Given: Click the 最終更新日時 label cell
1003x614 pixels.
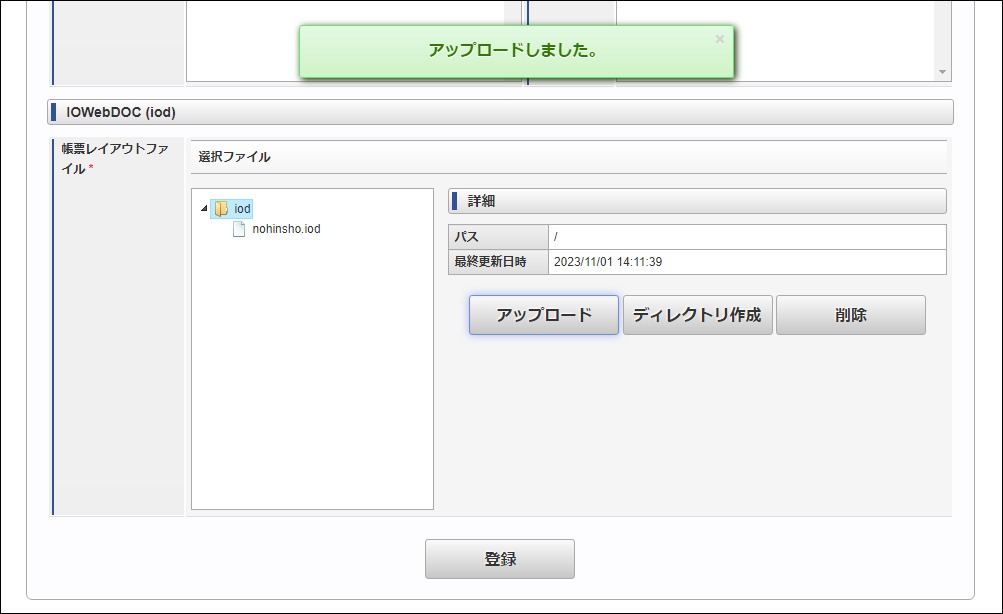Looking at the screenshot, I should (x=498, y=262).
